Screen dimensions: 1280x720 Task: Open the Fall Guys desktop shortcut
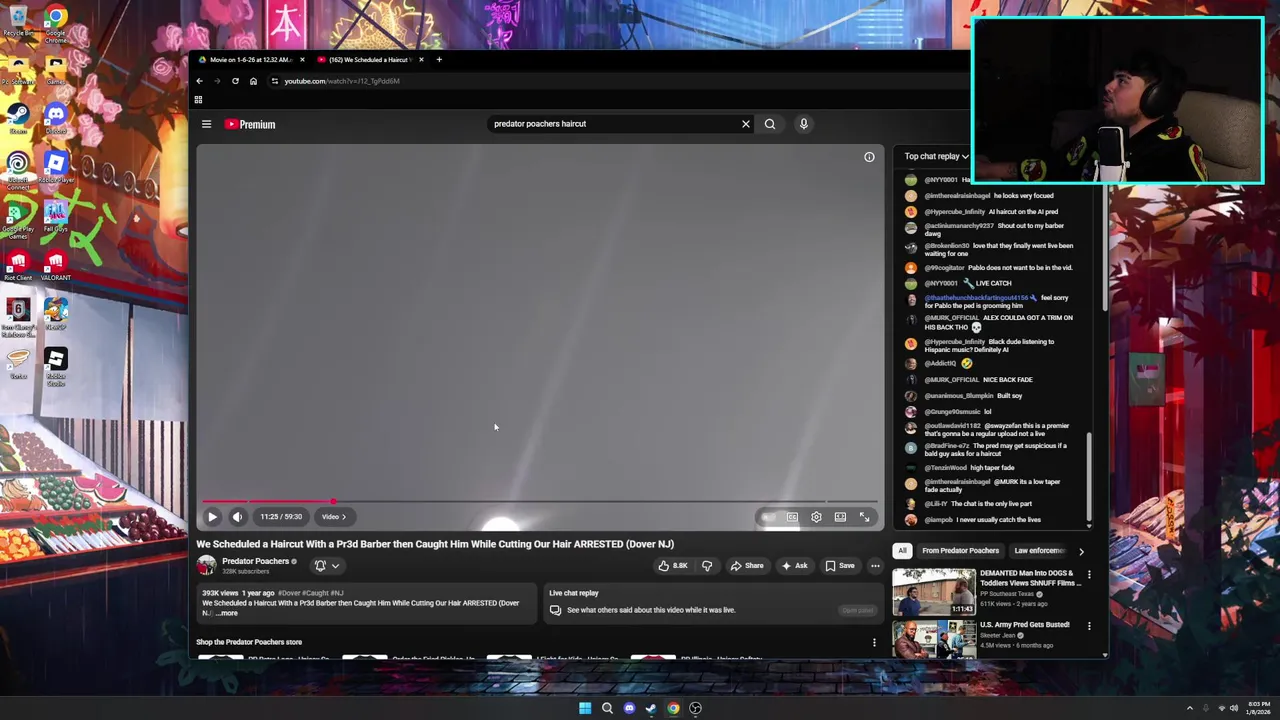56,216
